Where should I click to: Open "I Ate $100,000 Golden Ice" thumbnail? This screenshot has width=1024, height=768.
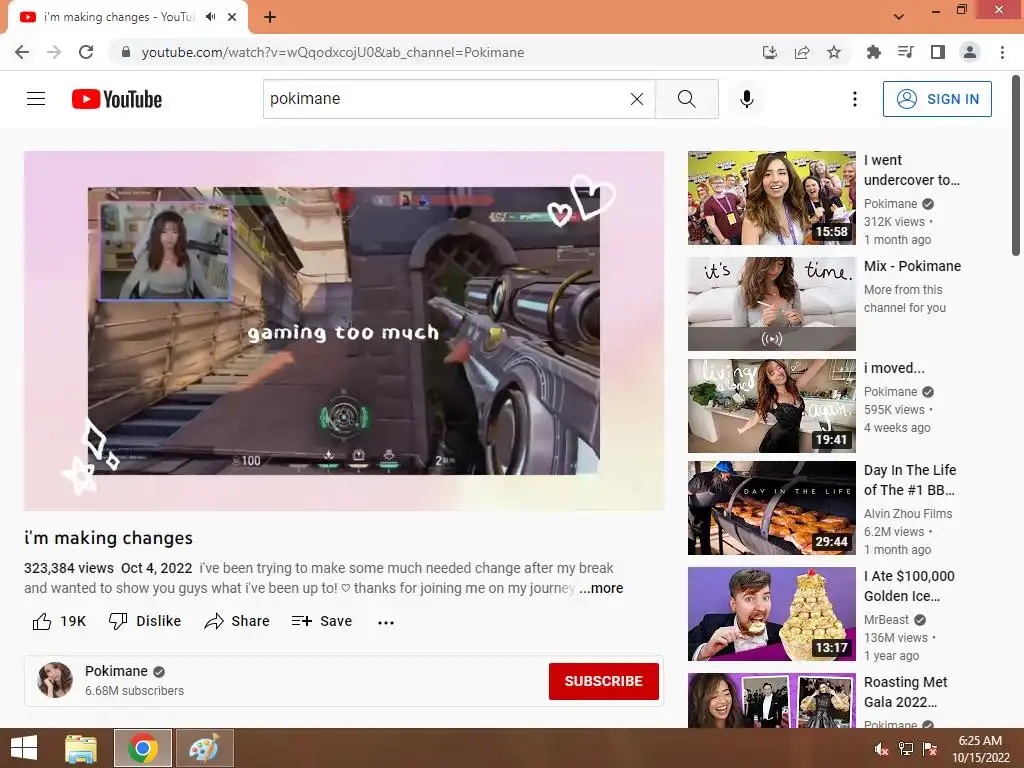click(x=771, y=614)
